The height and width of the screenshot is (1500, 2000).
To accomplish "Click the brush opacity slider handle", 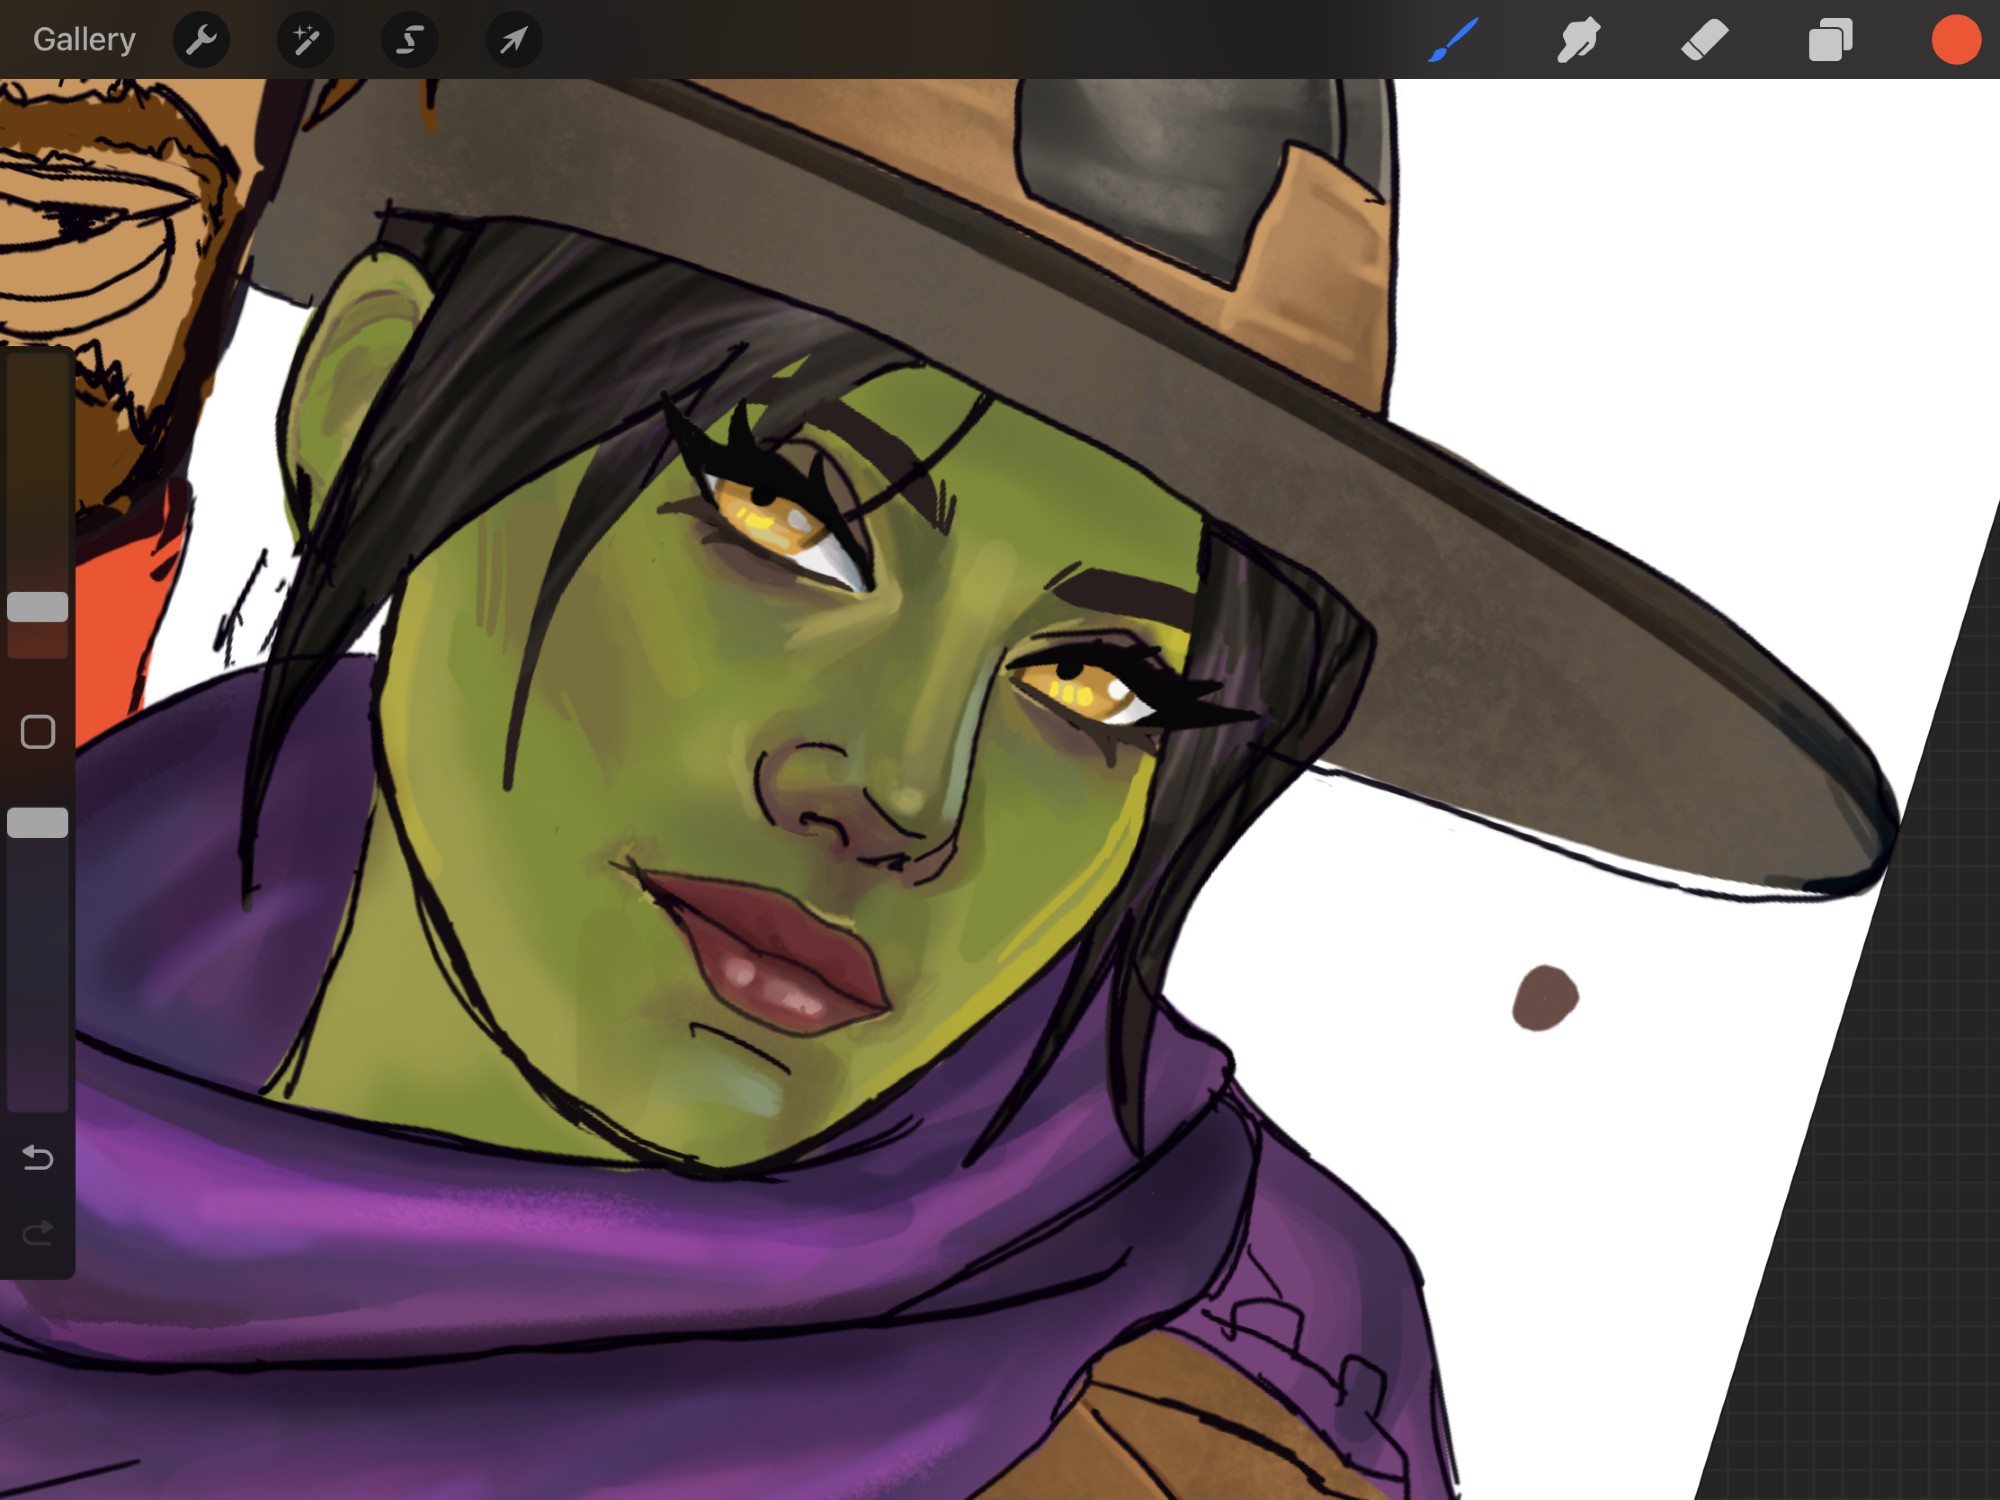I will (38, 822).
